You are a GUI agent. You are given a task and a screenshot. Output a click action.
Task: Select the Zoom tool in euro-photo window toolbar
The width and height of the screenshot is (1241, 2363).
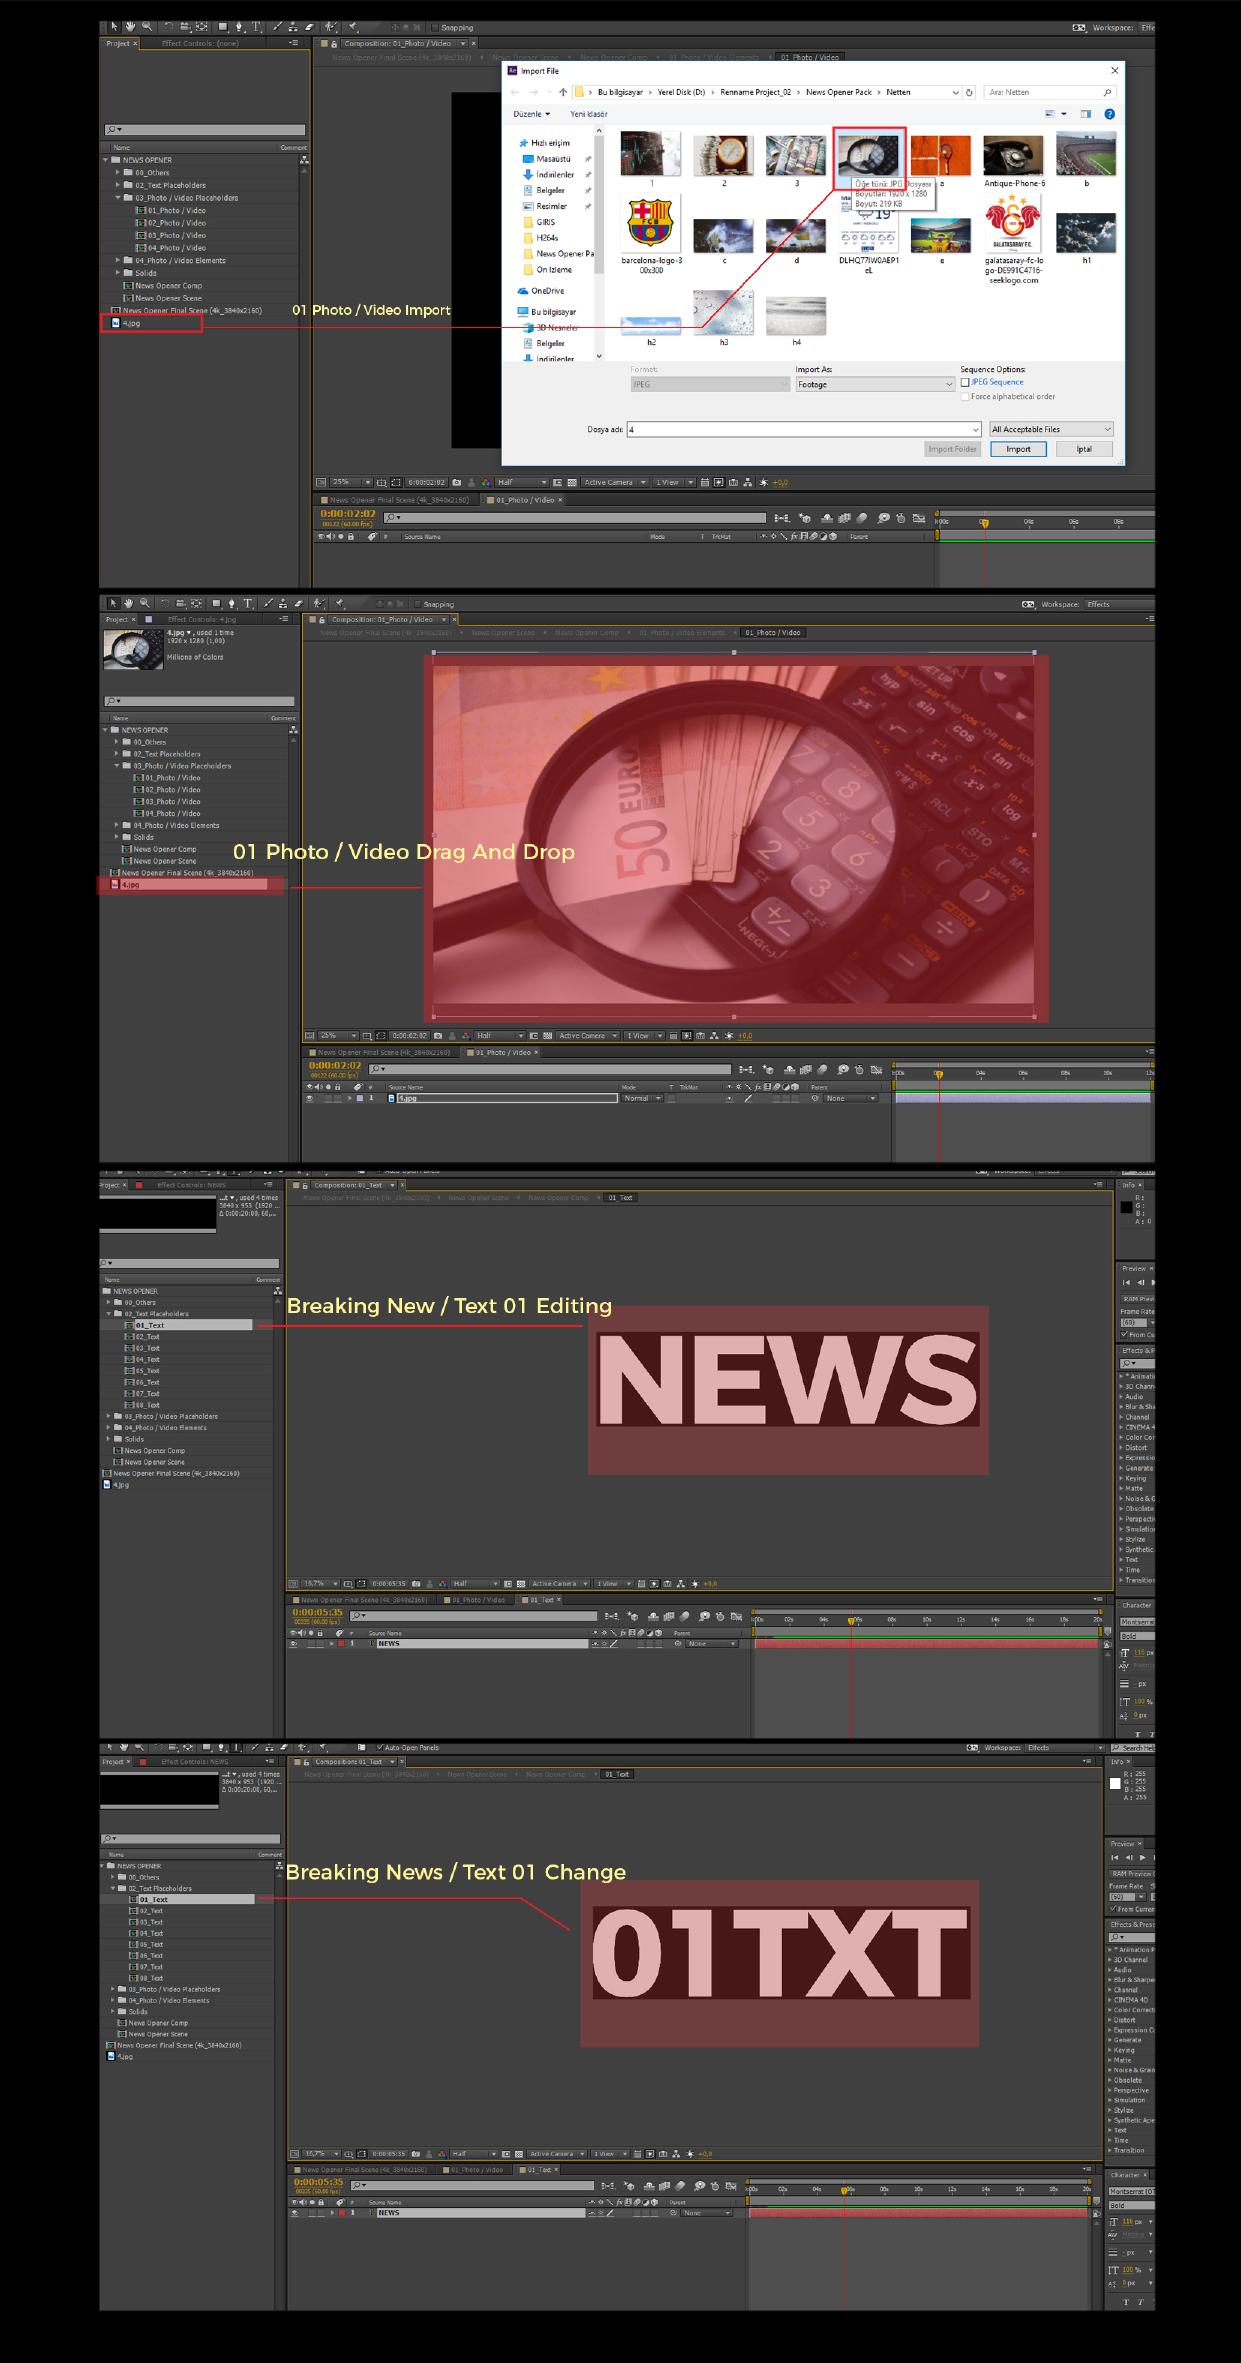click(x=145, y=603)
